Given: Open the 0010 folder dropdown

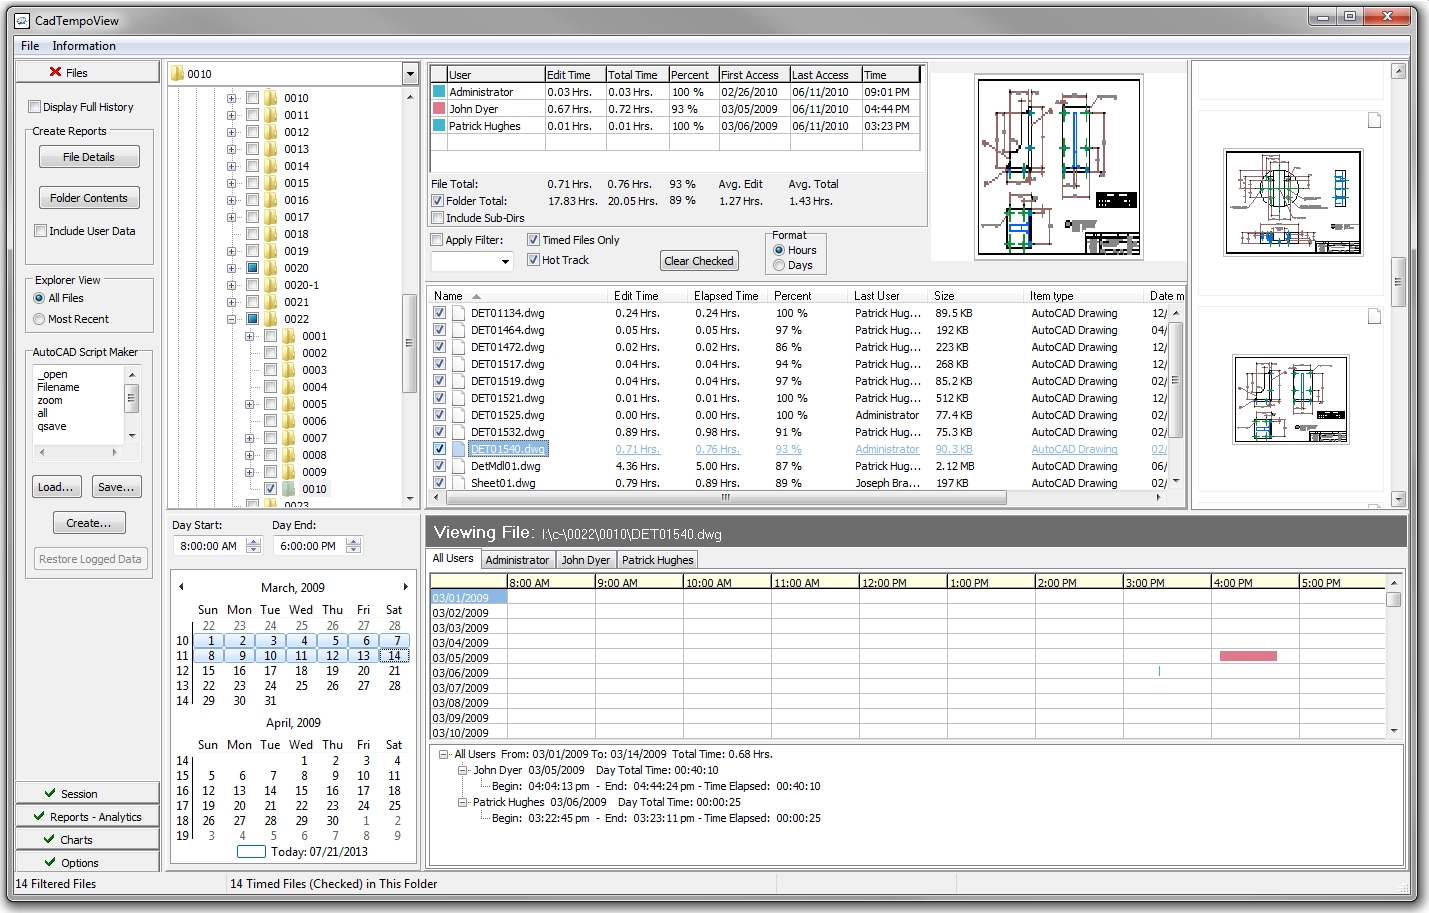Looking at the screenshot, I should (408, 72).
